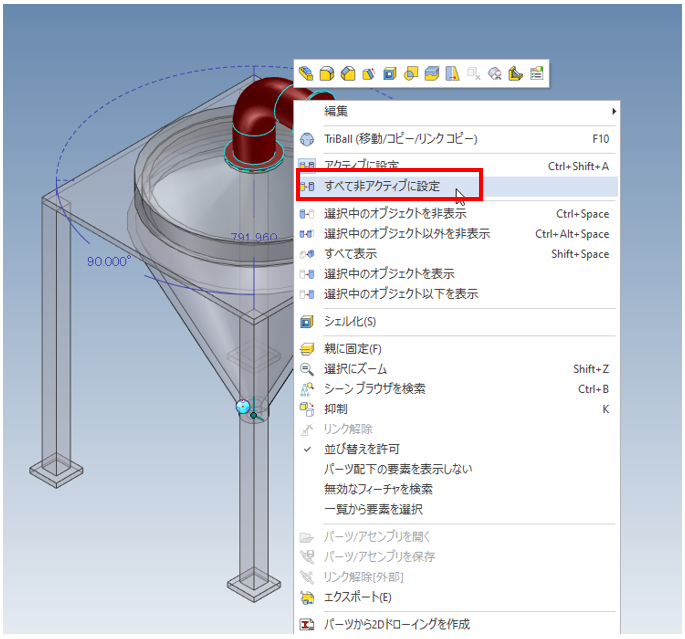This screenshot has width=685, height=639.
Task: Click the Ctrl+Shift+A shortcut text
Action: coord(578,166)
